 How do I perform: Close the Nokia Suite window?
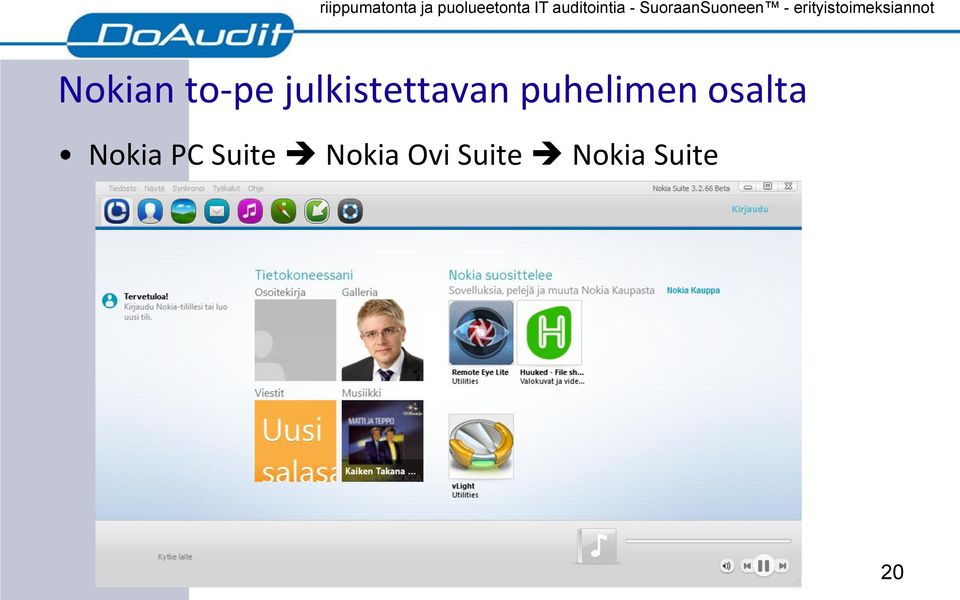coord(789,186)
